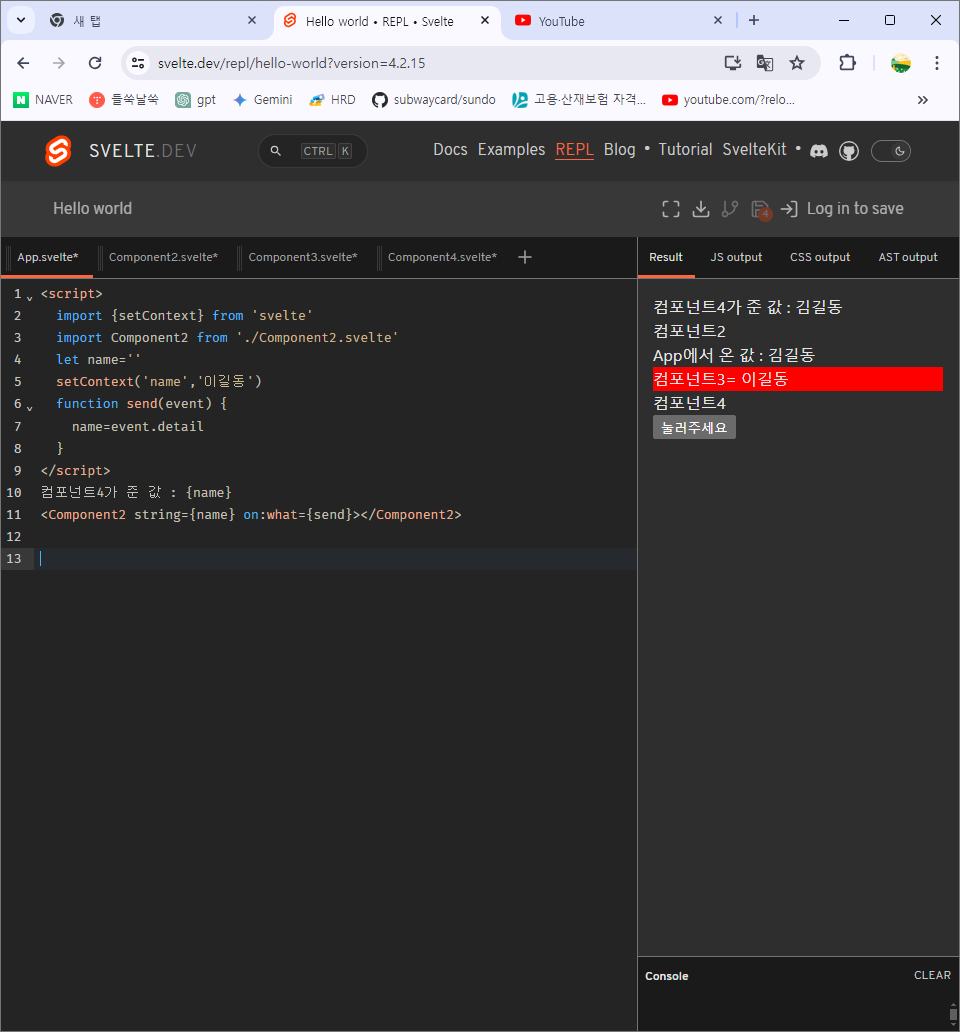960x1032 pixels.
Task: Open the Discord chat icon
Action: pos(819,151)
